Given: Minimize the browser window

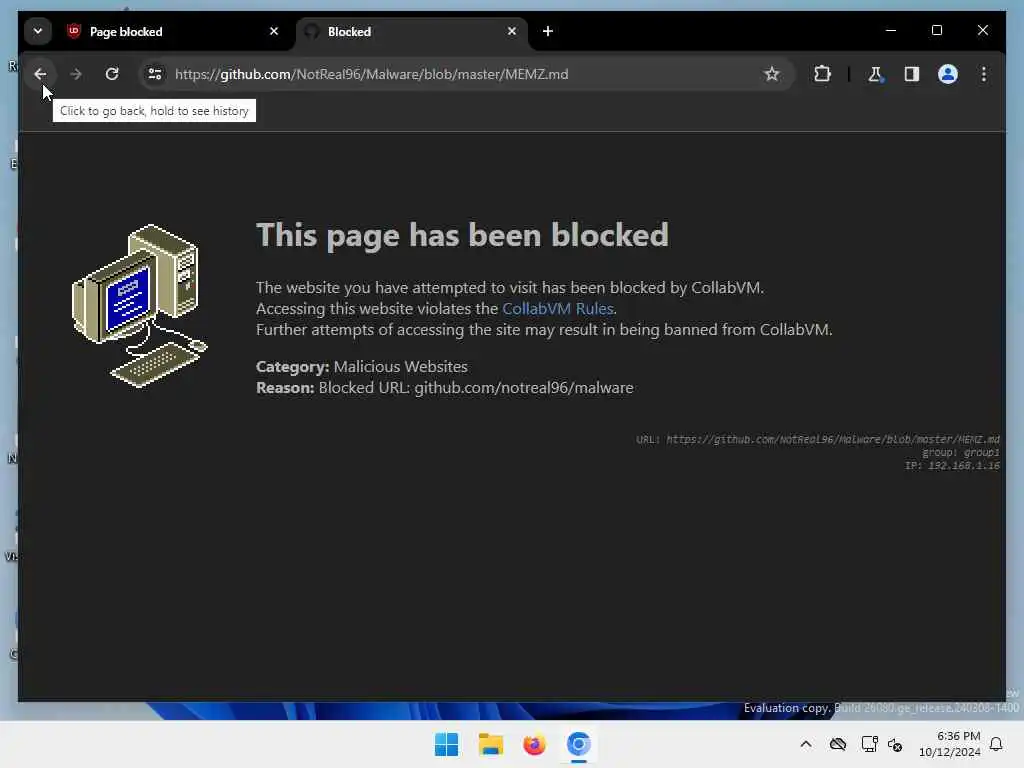Looking at the screenshot, I should click(891, 31).
